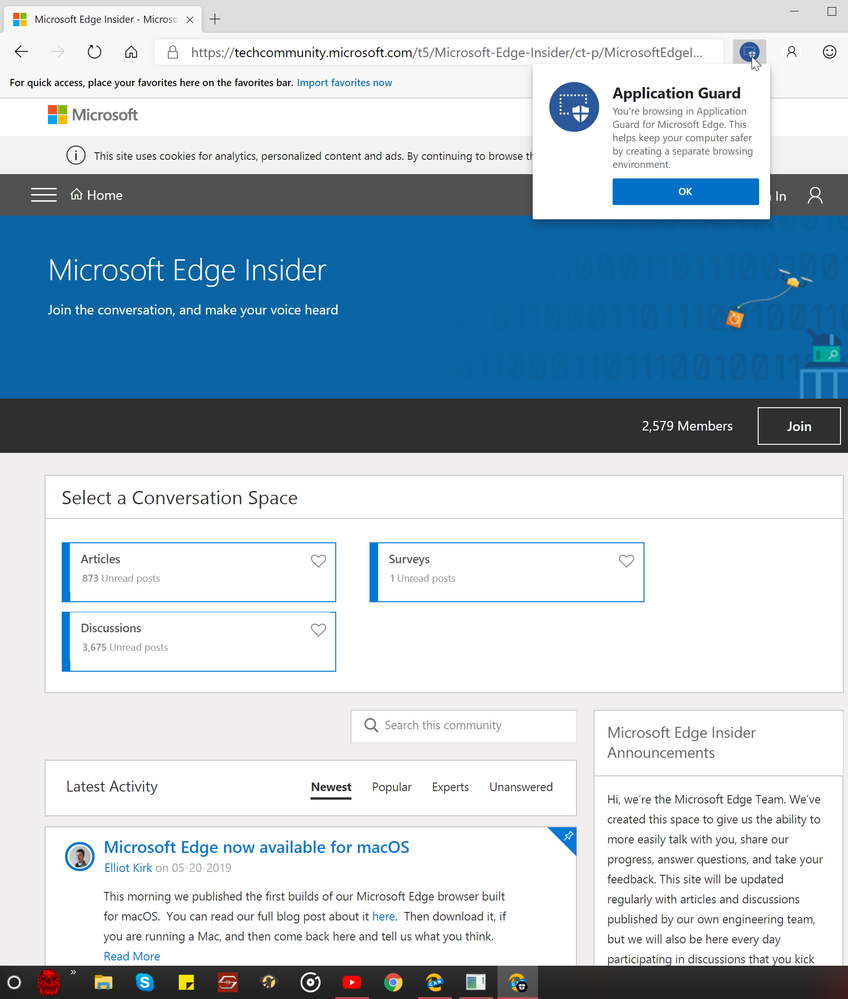
Task: Click the Join community button
Action: click(x=799, y=426)
